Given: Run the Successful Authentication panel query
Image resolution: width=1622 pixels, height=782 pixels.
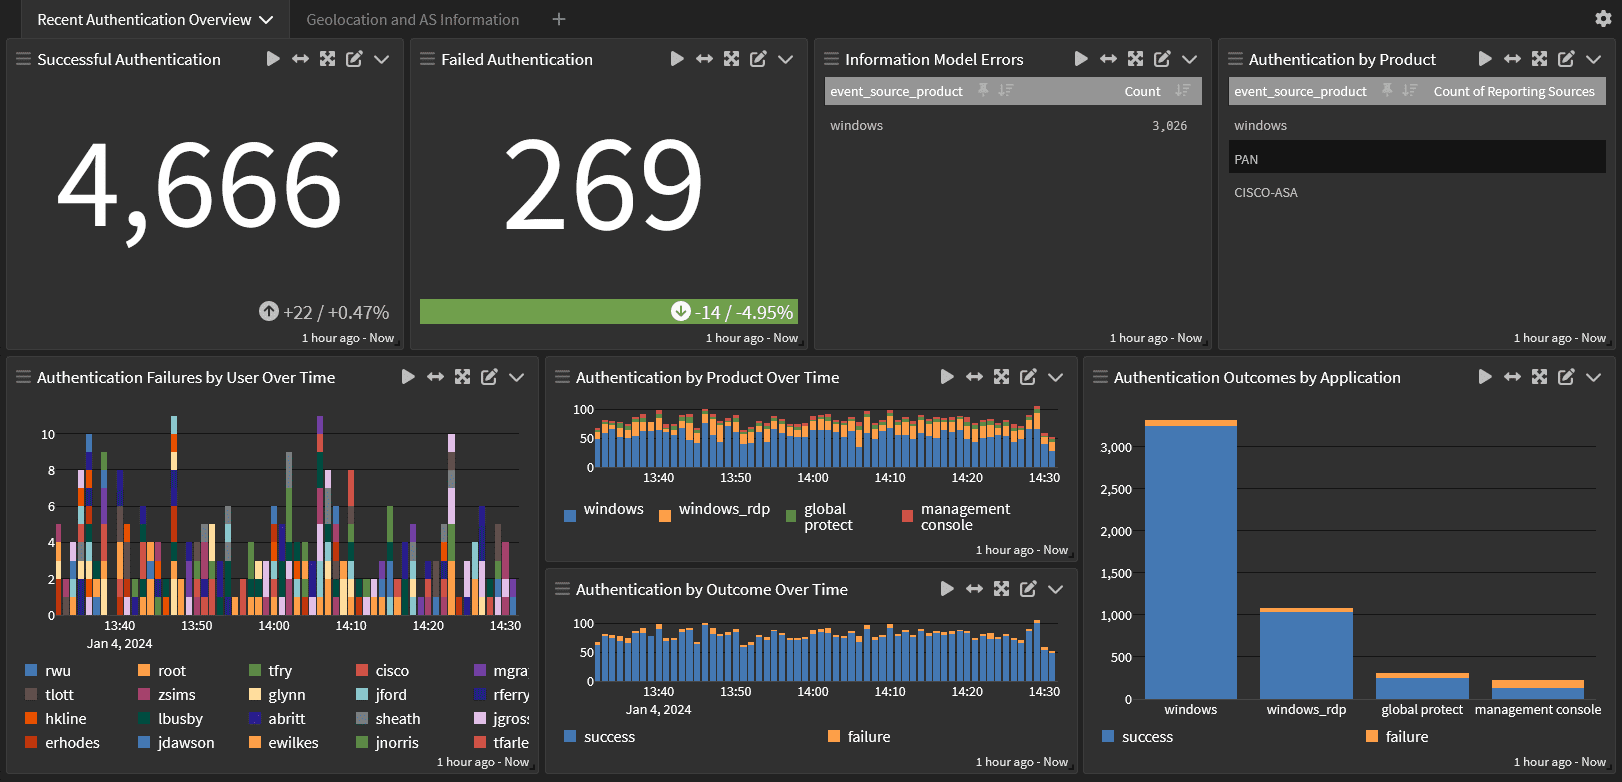Looking at the screenshot, I should point(273,59).
